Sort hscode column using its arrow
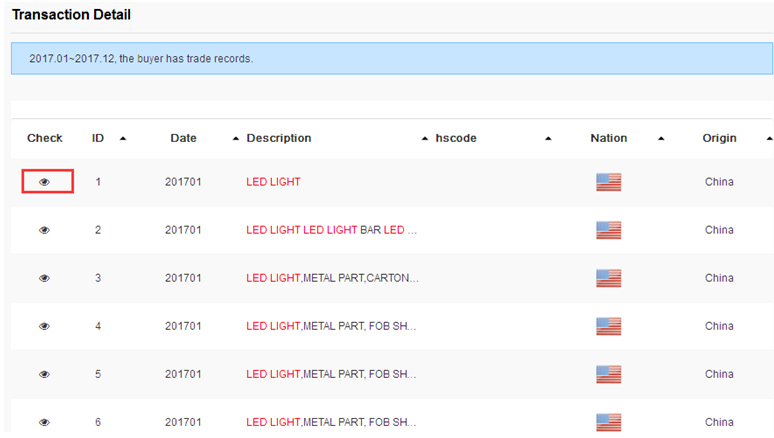This screenshot has height=438, width=774. (x=548, y=139)
